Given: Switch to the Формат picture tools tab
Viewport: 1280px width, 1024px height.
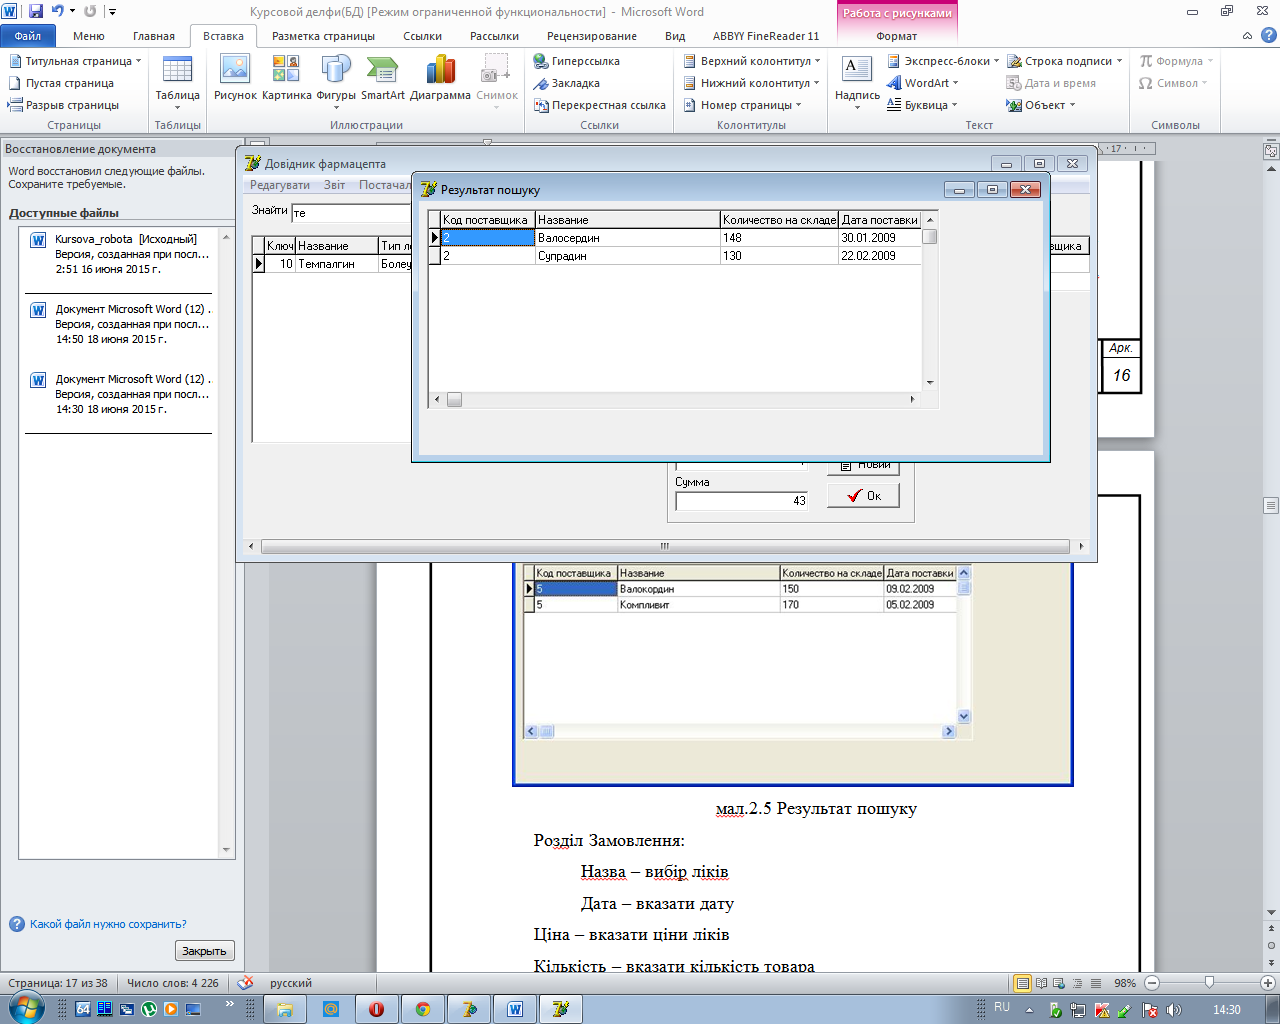Looking at the screenshot, I should coord(897,36).
